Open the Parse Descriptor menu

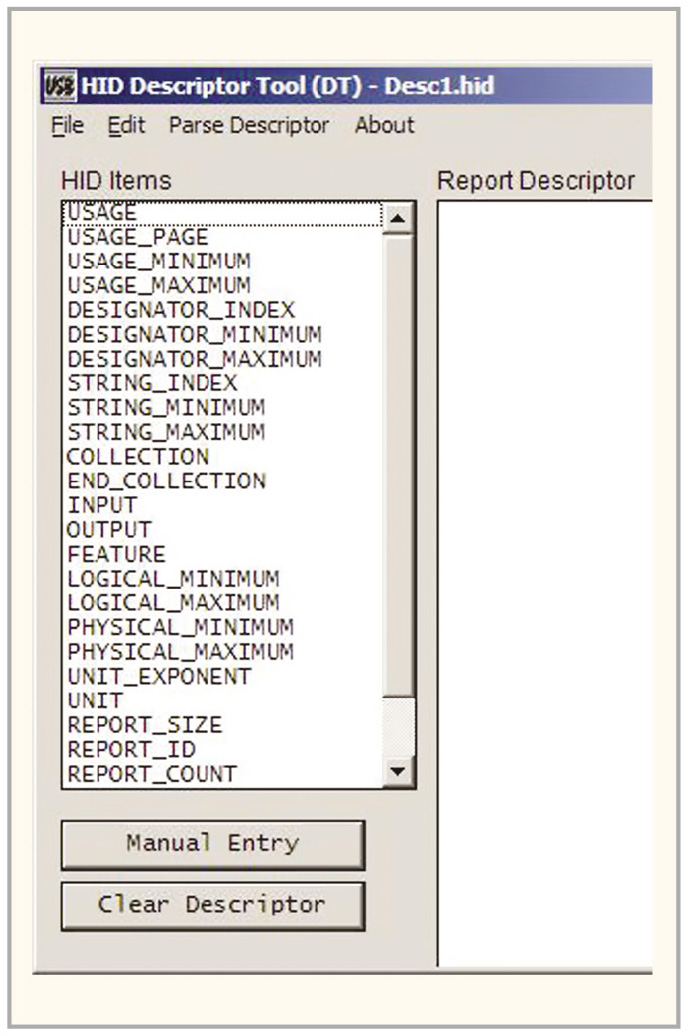click(x=249, y=126)
